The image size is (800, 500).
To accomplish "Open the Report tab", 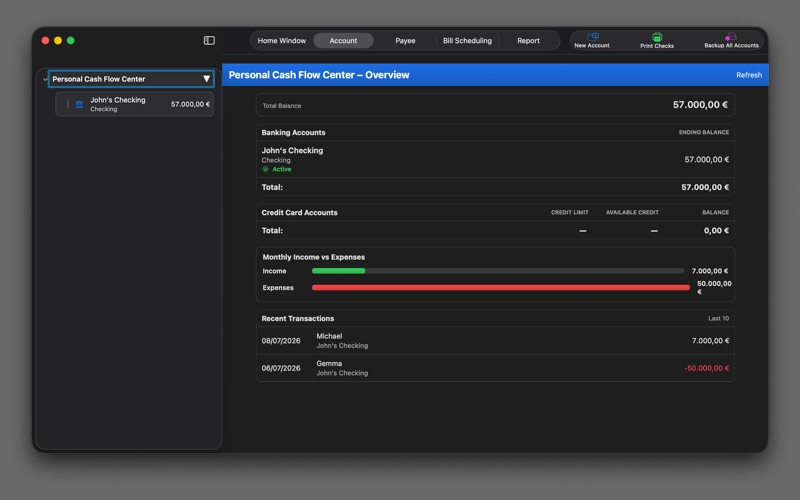I will pyautogui.click(x=529, y=41).
